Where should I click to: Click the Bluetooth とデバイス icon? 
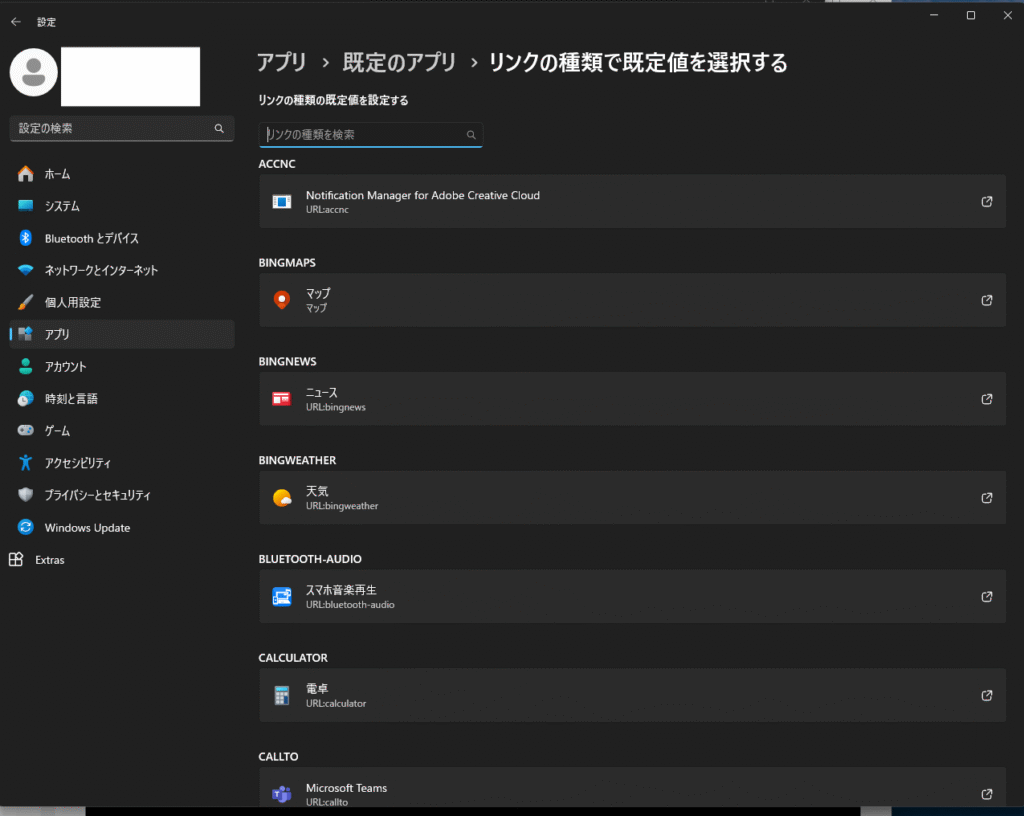pos(25,238)
